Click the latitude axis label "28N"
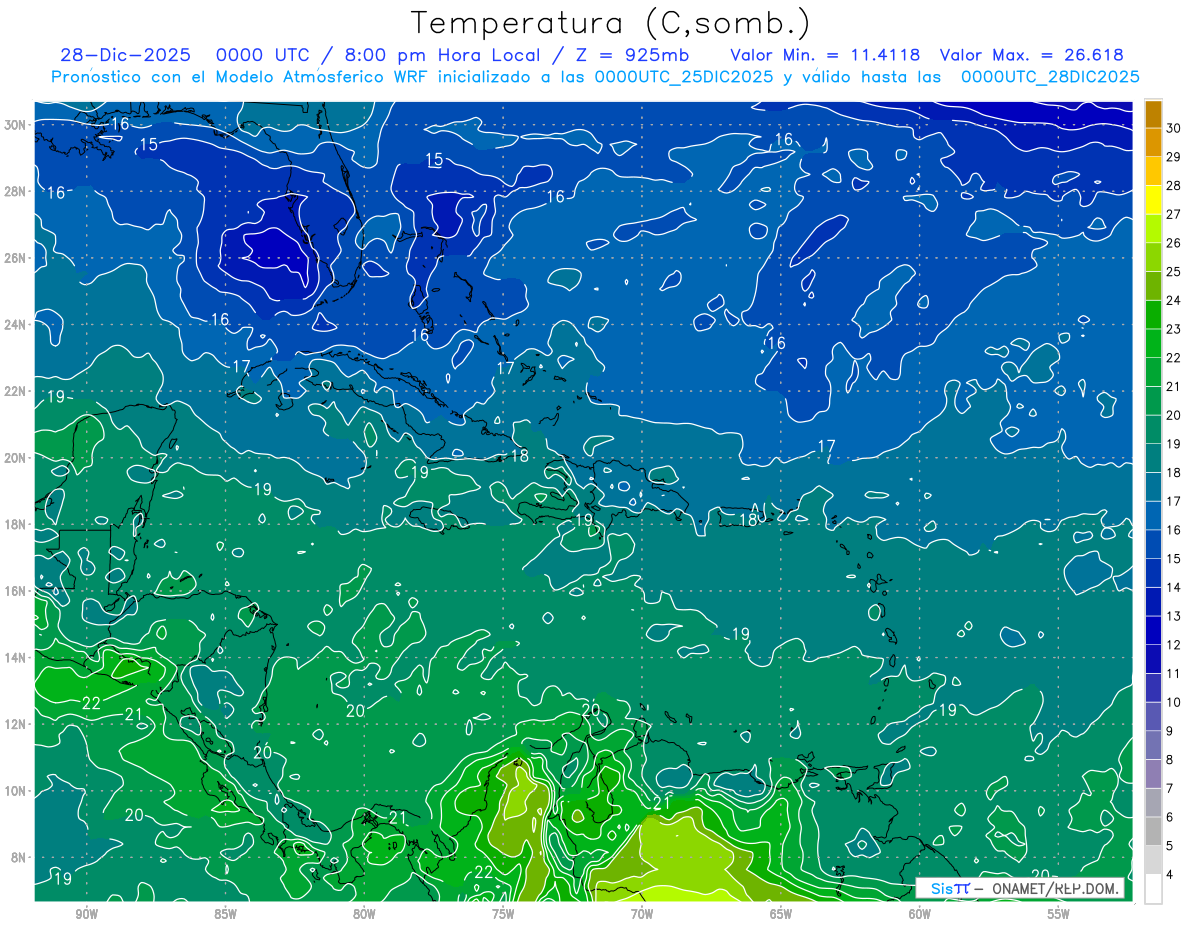The width and height of the screenshot is (1200, 927). 17,191
